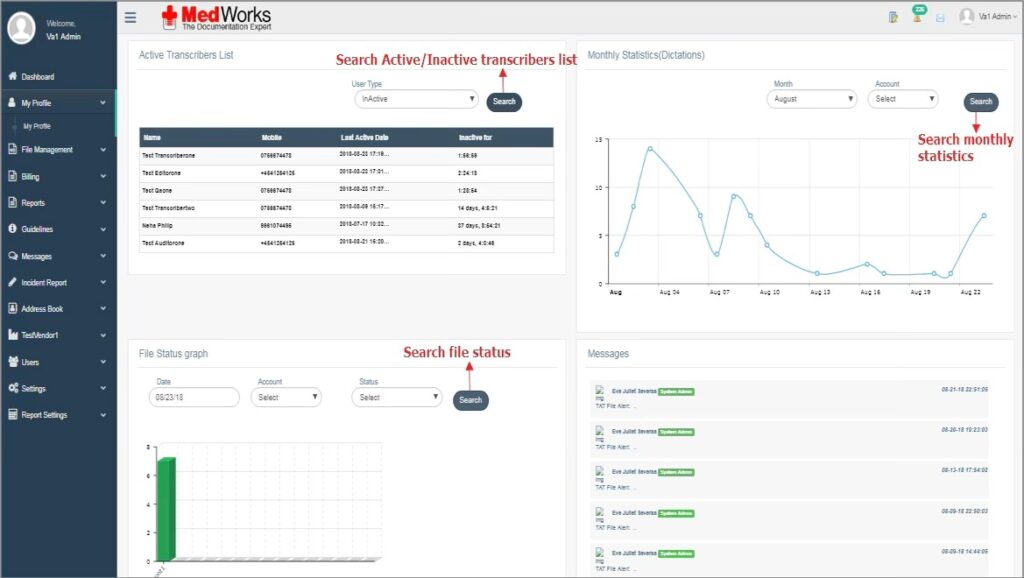Click Search button for Monthly Statistics
Viewport: 1024px width, 578px height.
point(980,102)
